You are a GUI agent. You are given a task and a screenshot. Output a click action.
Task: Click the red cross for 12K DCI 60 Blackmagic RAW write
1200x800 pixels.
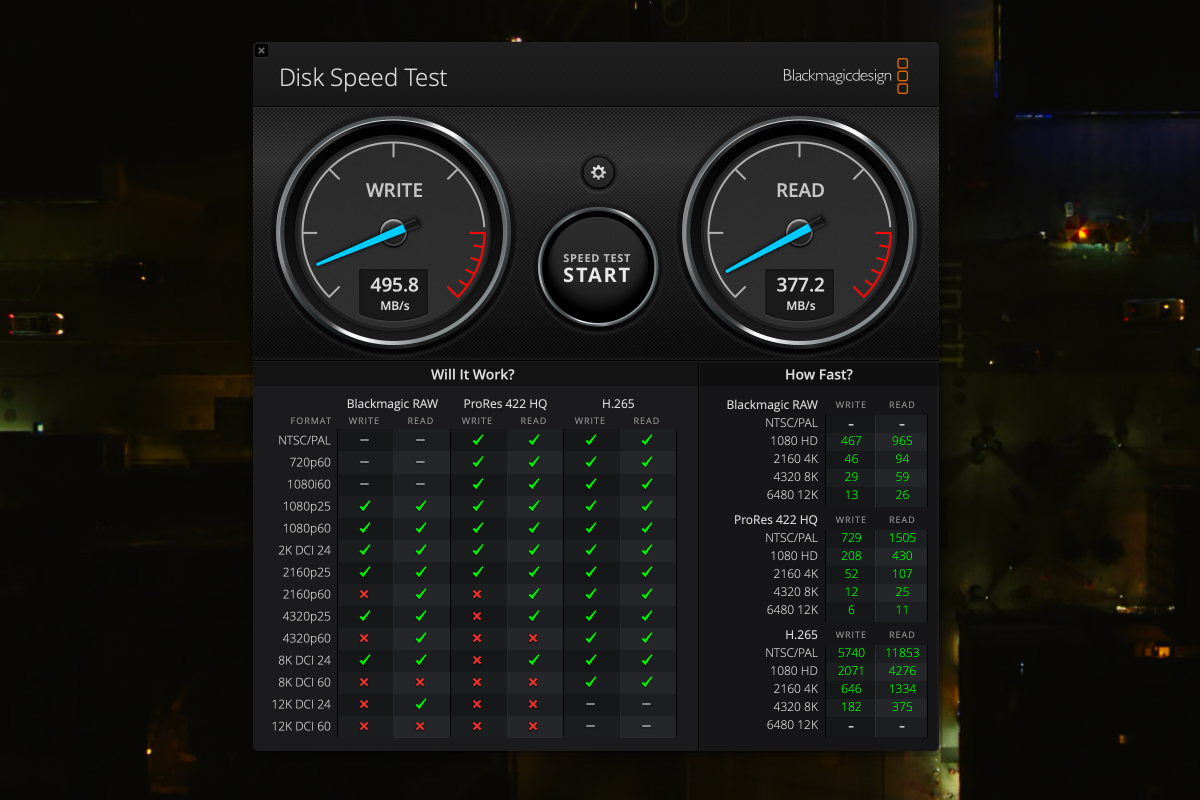click(x=364, y=726)
